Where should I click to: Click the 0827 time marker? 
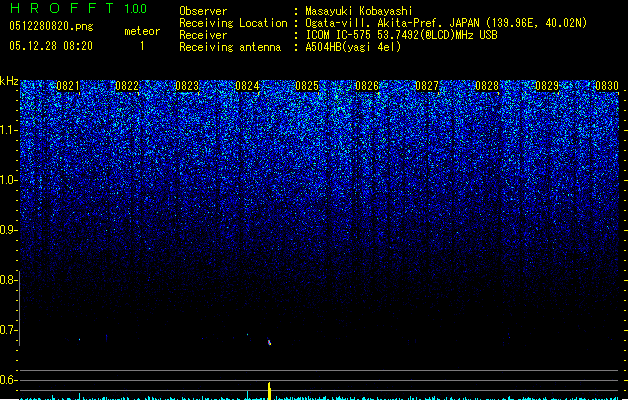[x=427, y=86]
